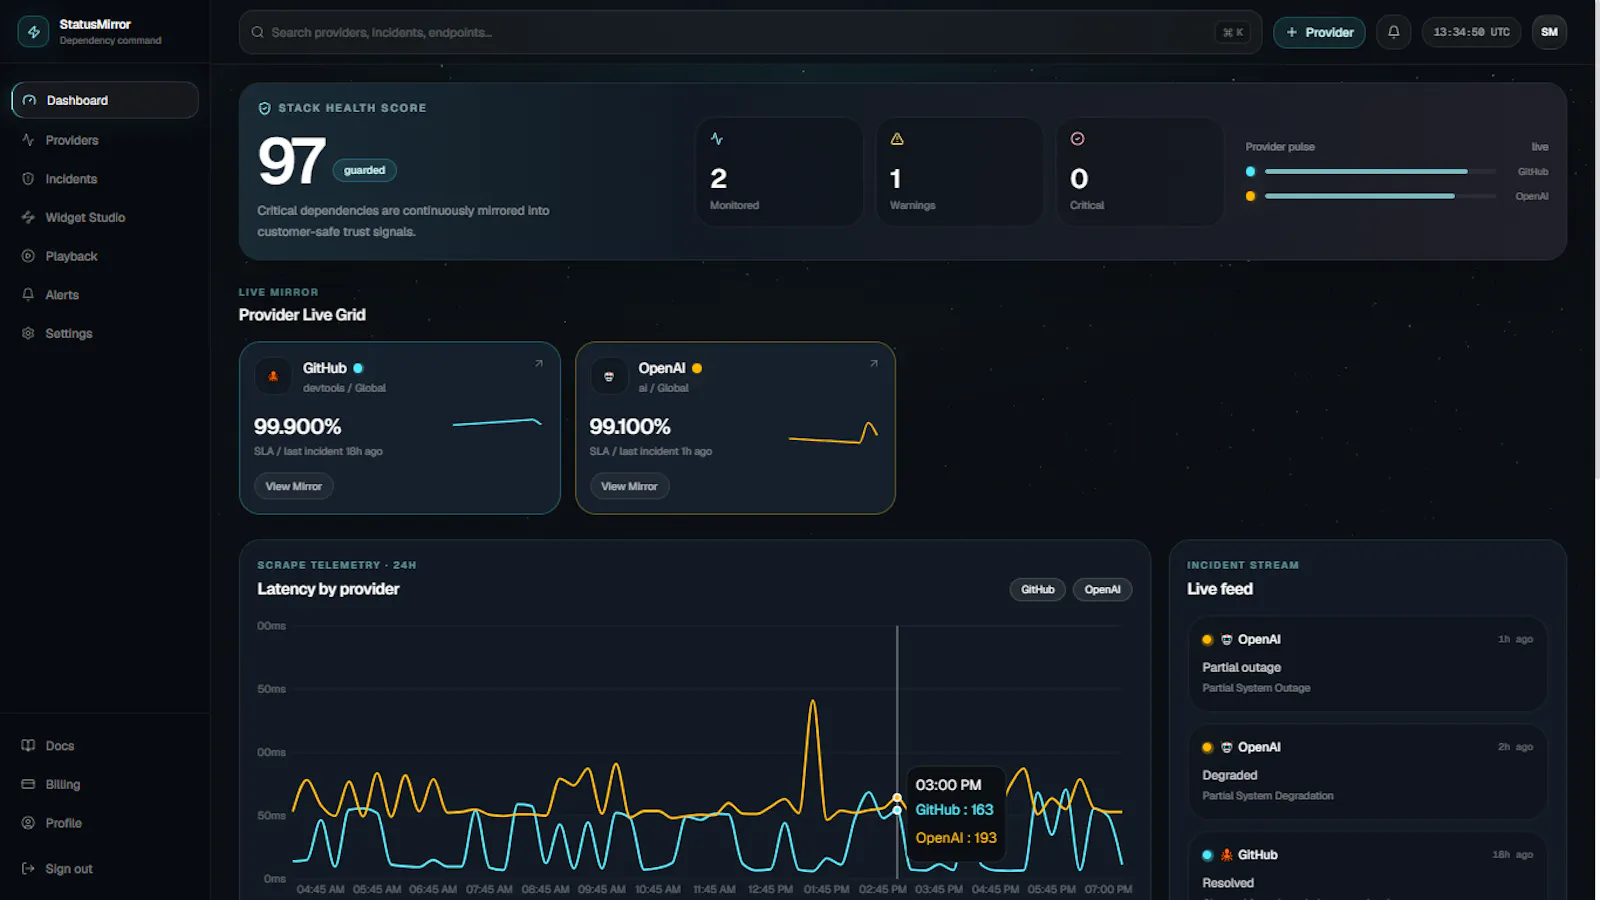The width and height of the screenshot is (1600, 900).
Task: Click the 99.900% SLA value
Action: [297, 427]
